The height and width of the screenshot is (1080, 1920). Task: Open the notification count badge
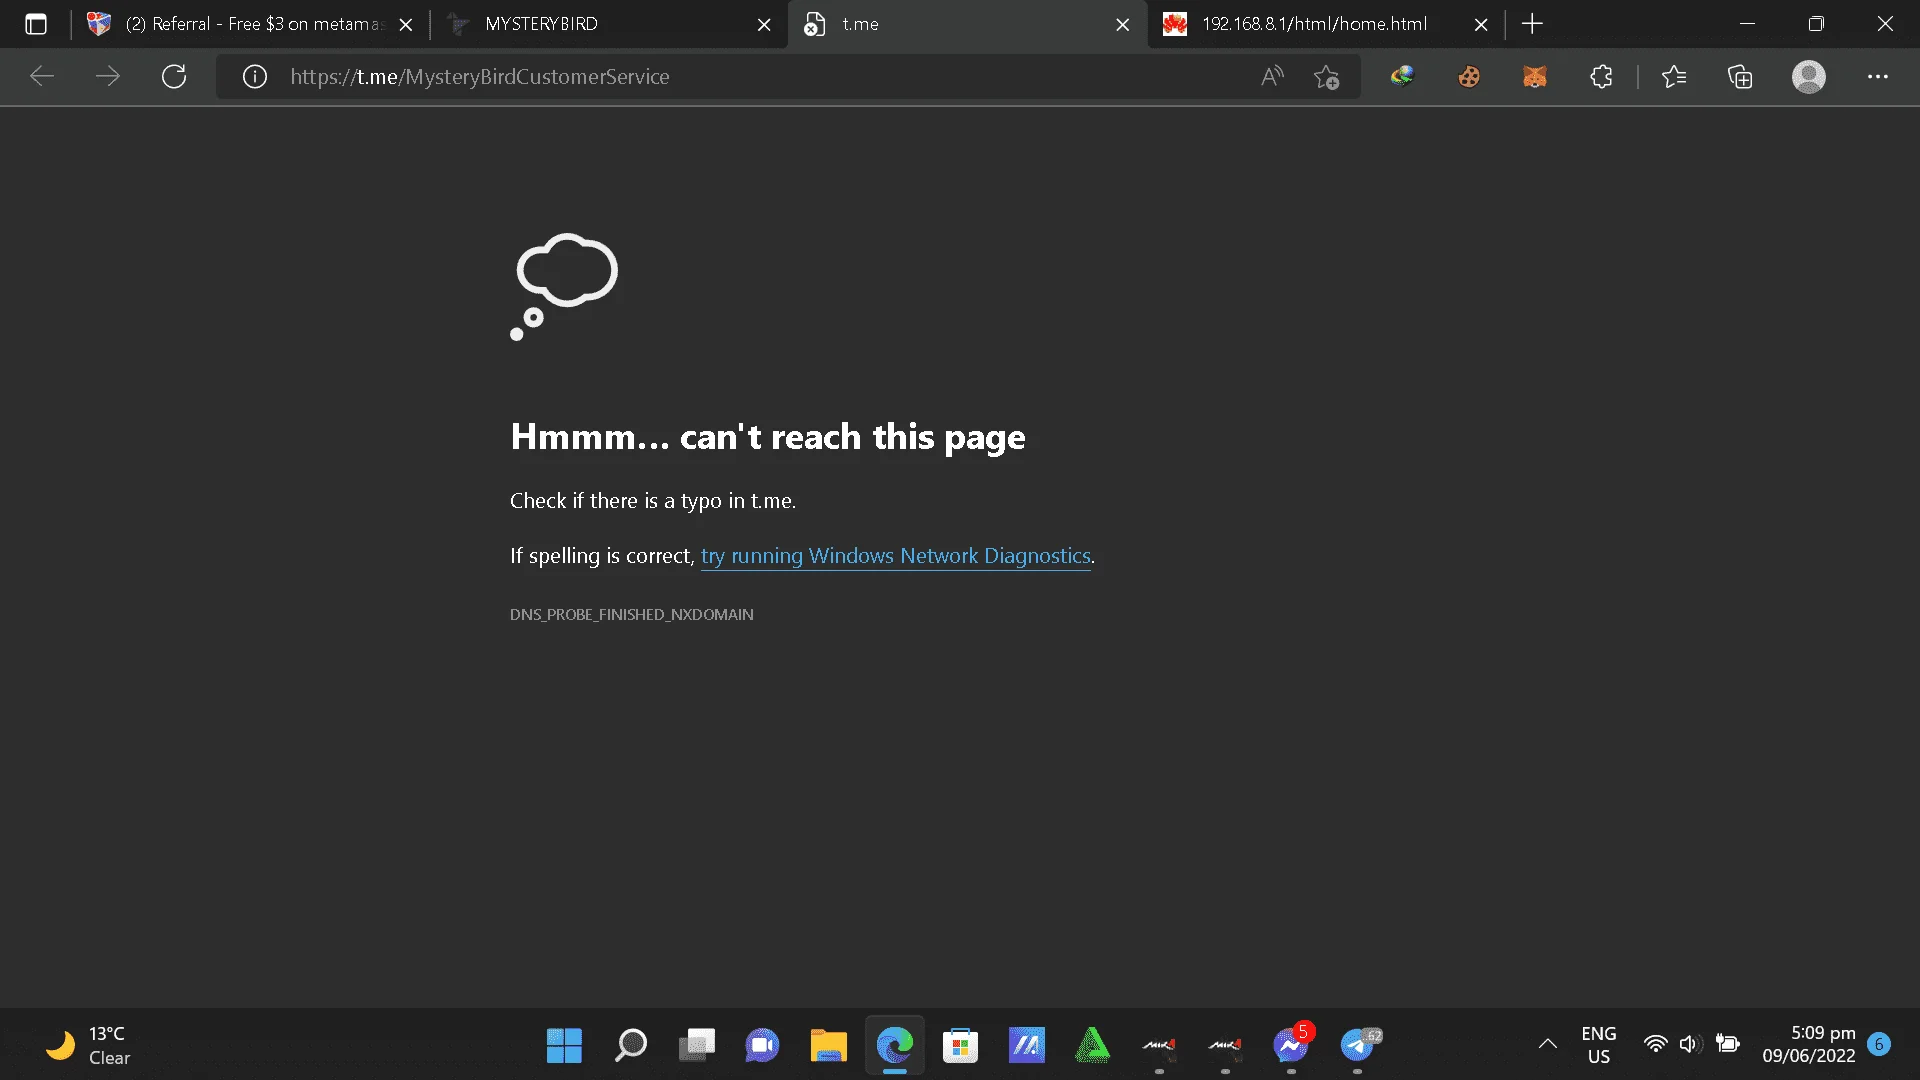(1879, 1045)
